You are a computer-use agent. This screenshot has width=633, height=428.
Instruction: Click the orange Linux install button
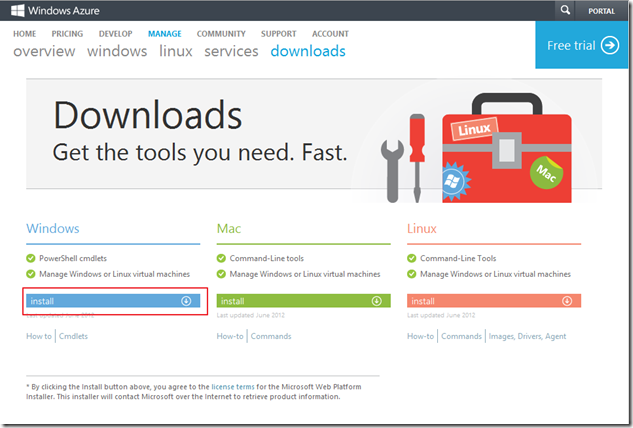pos(494,301)
